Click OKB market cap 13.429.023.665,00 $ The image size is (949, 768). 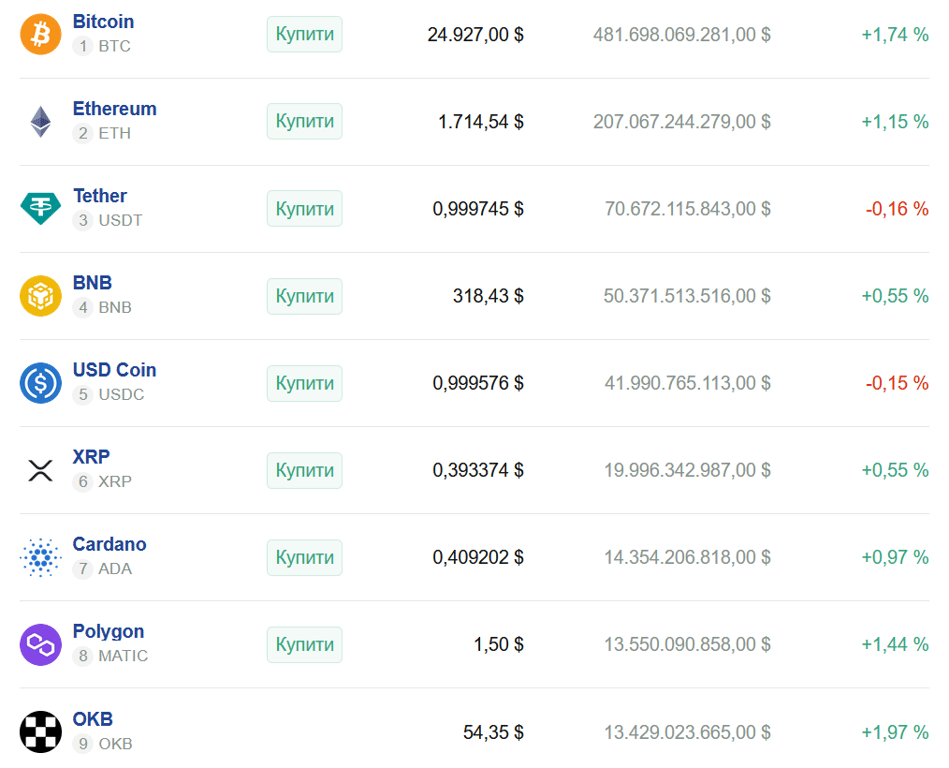[688, 732]
